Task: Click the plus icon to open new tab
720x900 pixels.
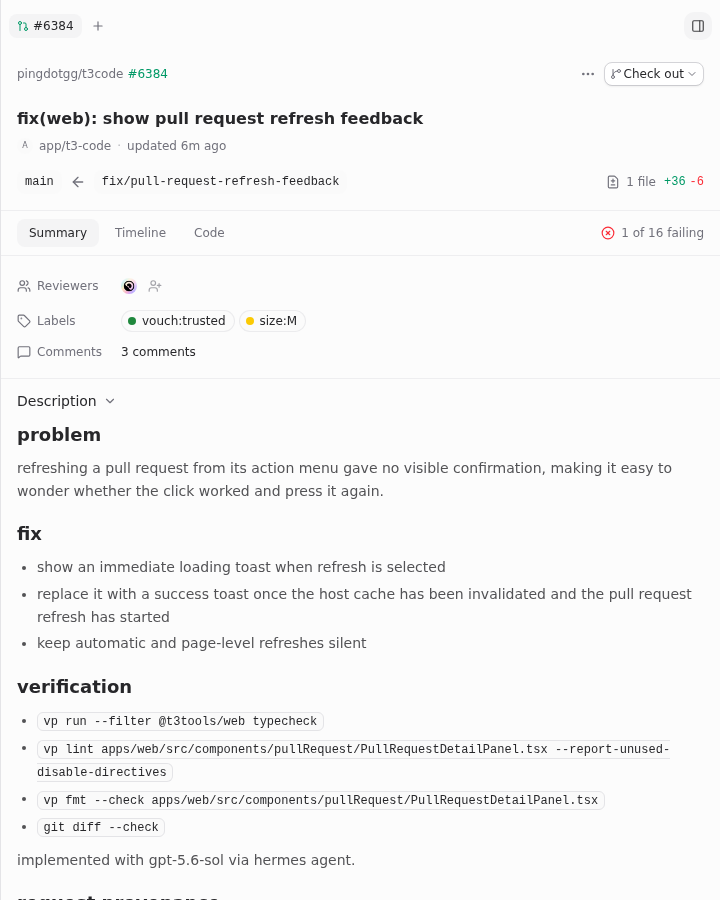Action: (x=98, y=26)
